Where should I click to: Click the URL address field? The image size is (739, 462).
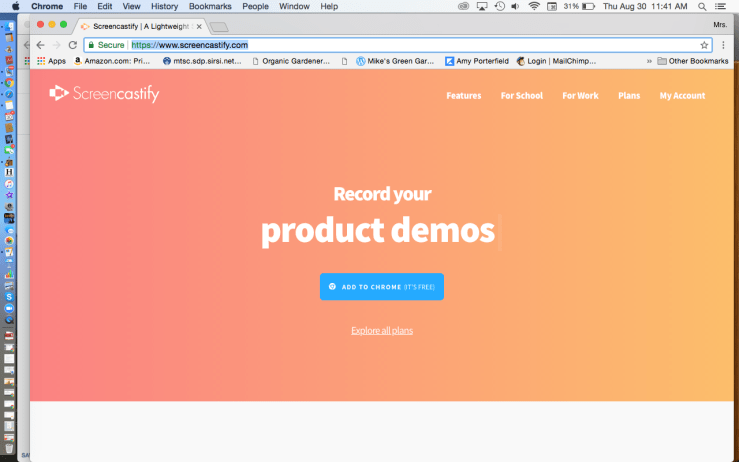[400, 45]
